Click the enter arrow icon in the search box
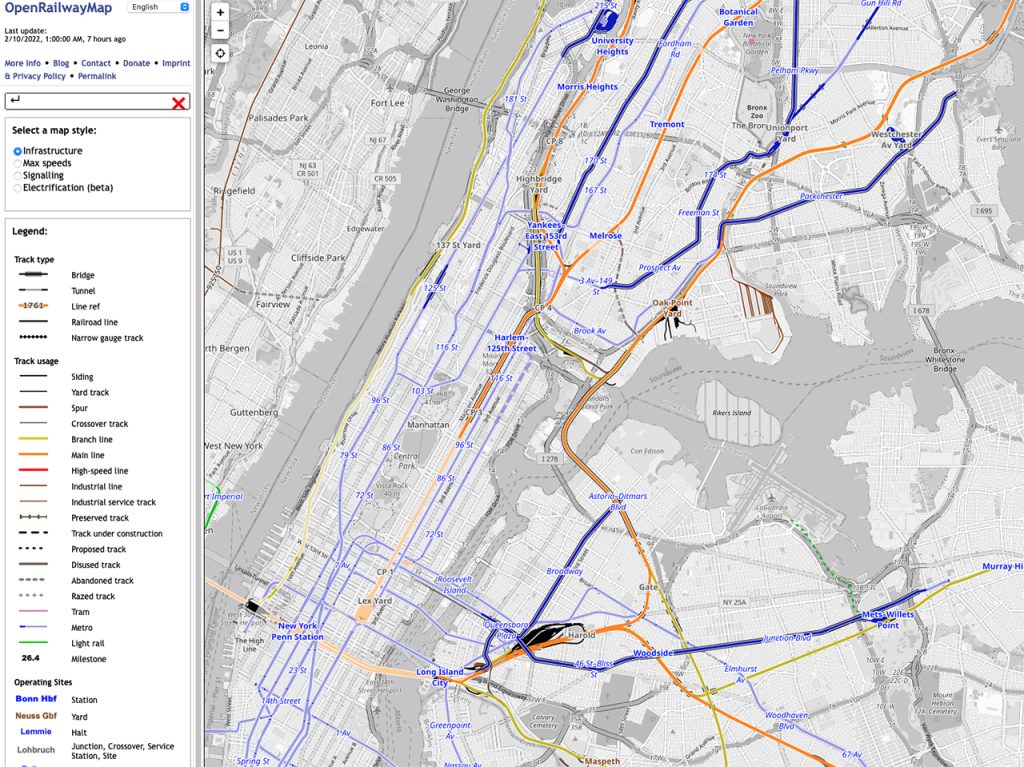 [16, 101]
